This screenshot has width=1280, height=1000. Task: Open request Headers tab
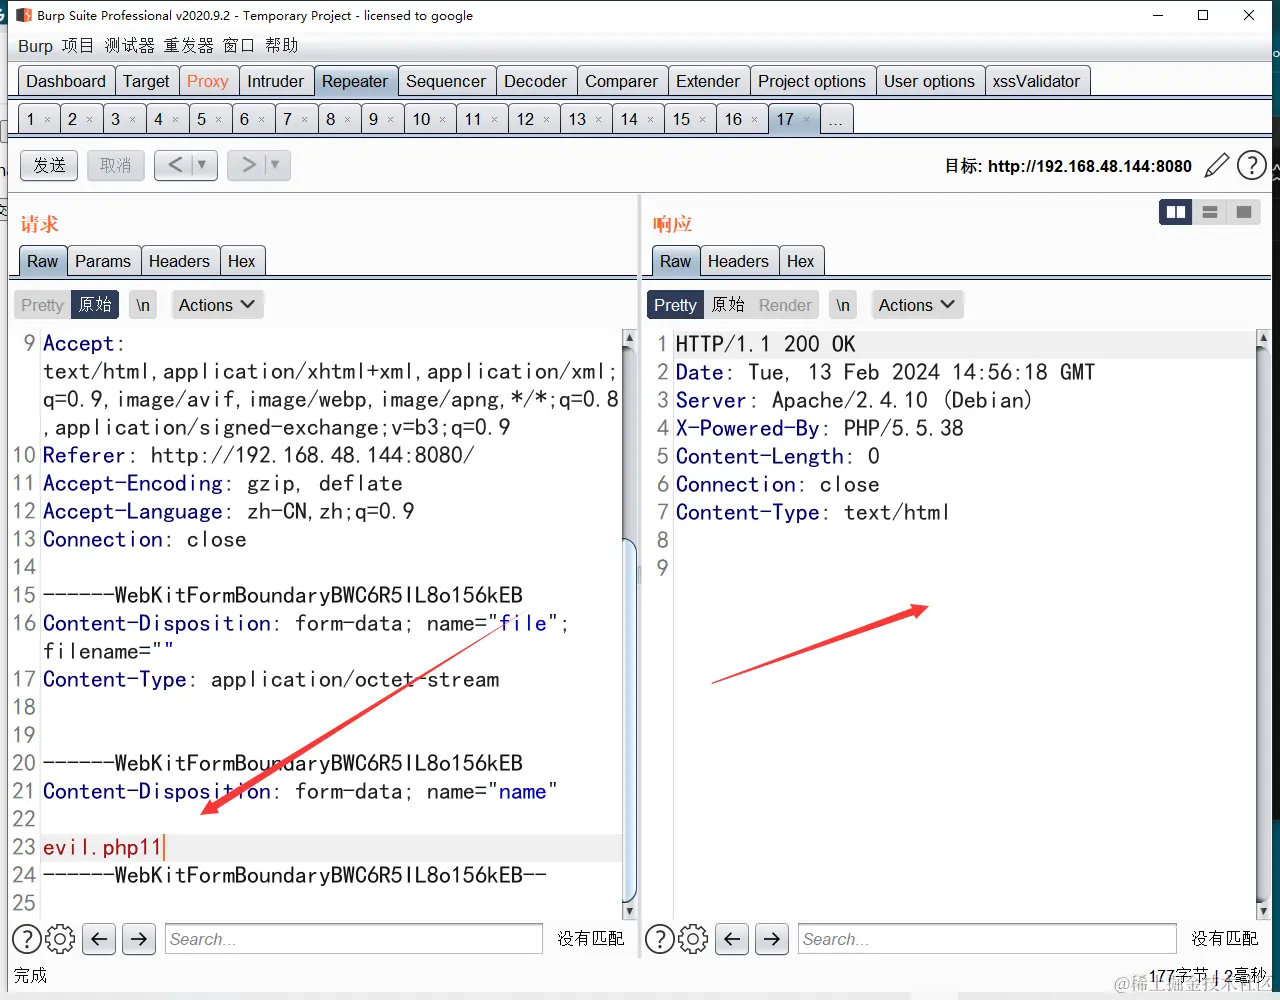point(179,261)
